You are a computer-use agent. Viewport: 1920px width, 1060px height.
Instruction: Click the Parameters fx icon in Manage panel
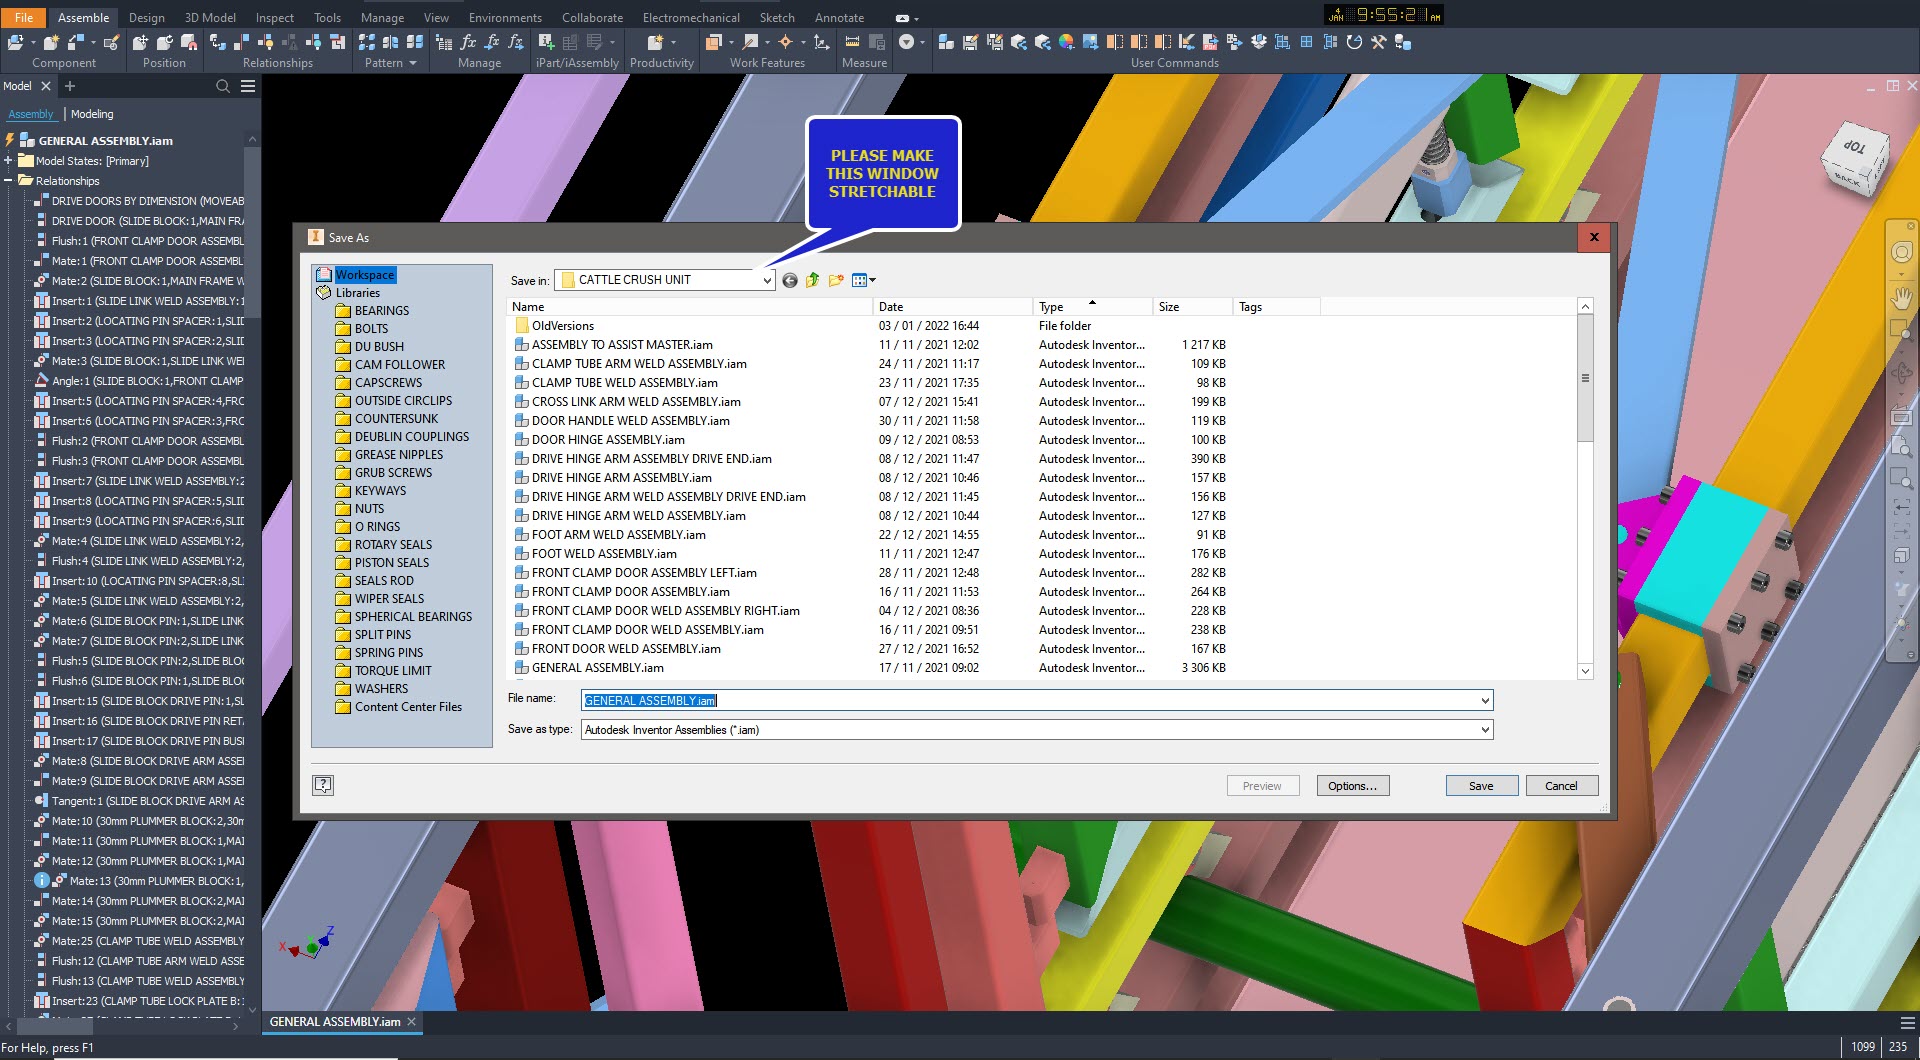click(467, 42)
